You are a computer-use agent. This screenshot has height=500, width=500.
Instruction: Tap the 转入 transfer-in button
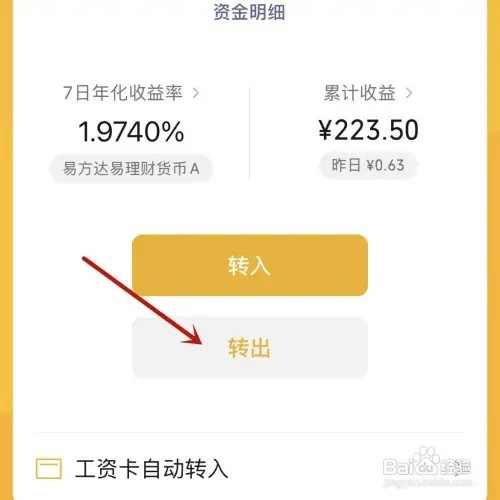pyautogui.click(x=250, y=265)
